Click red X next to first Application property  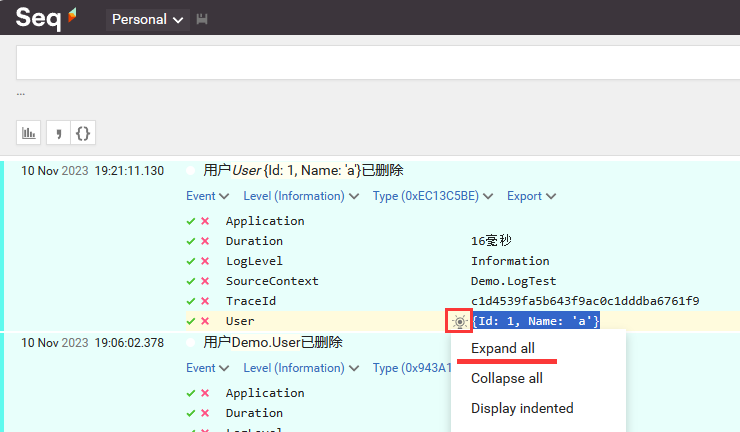(205, 221)
